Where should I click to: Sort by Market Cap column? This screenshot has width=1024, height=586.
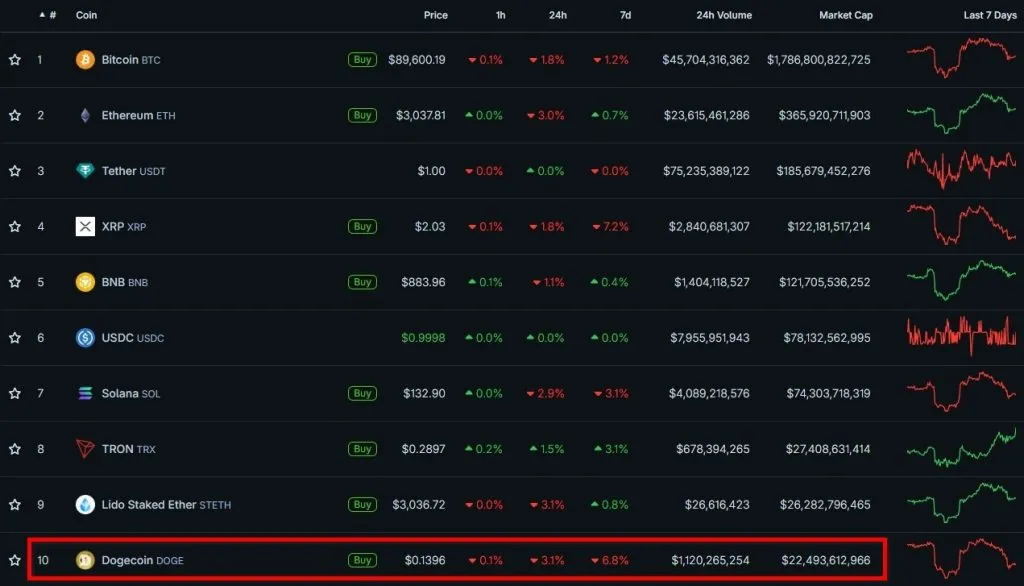tap(846, 14)
